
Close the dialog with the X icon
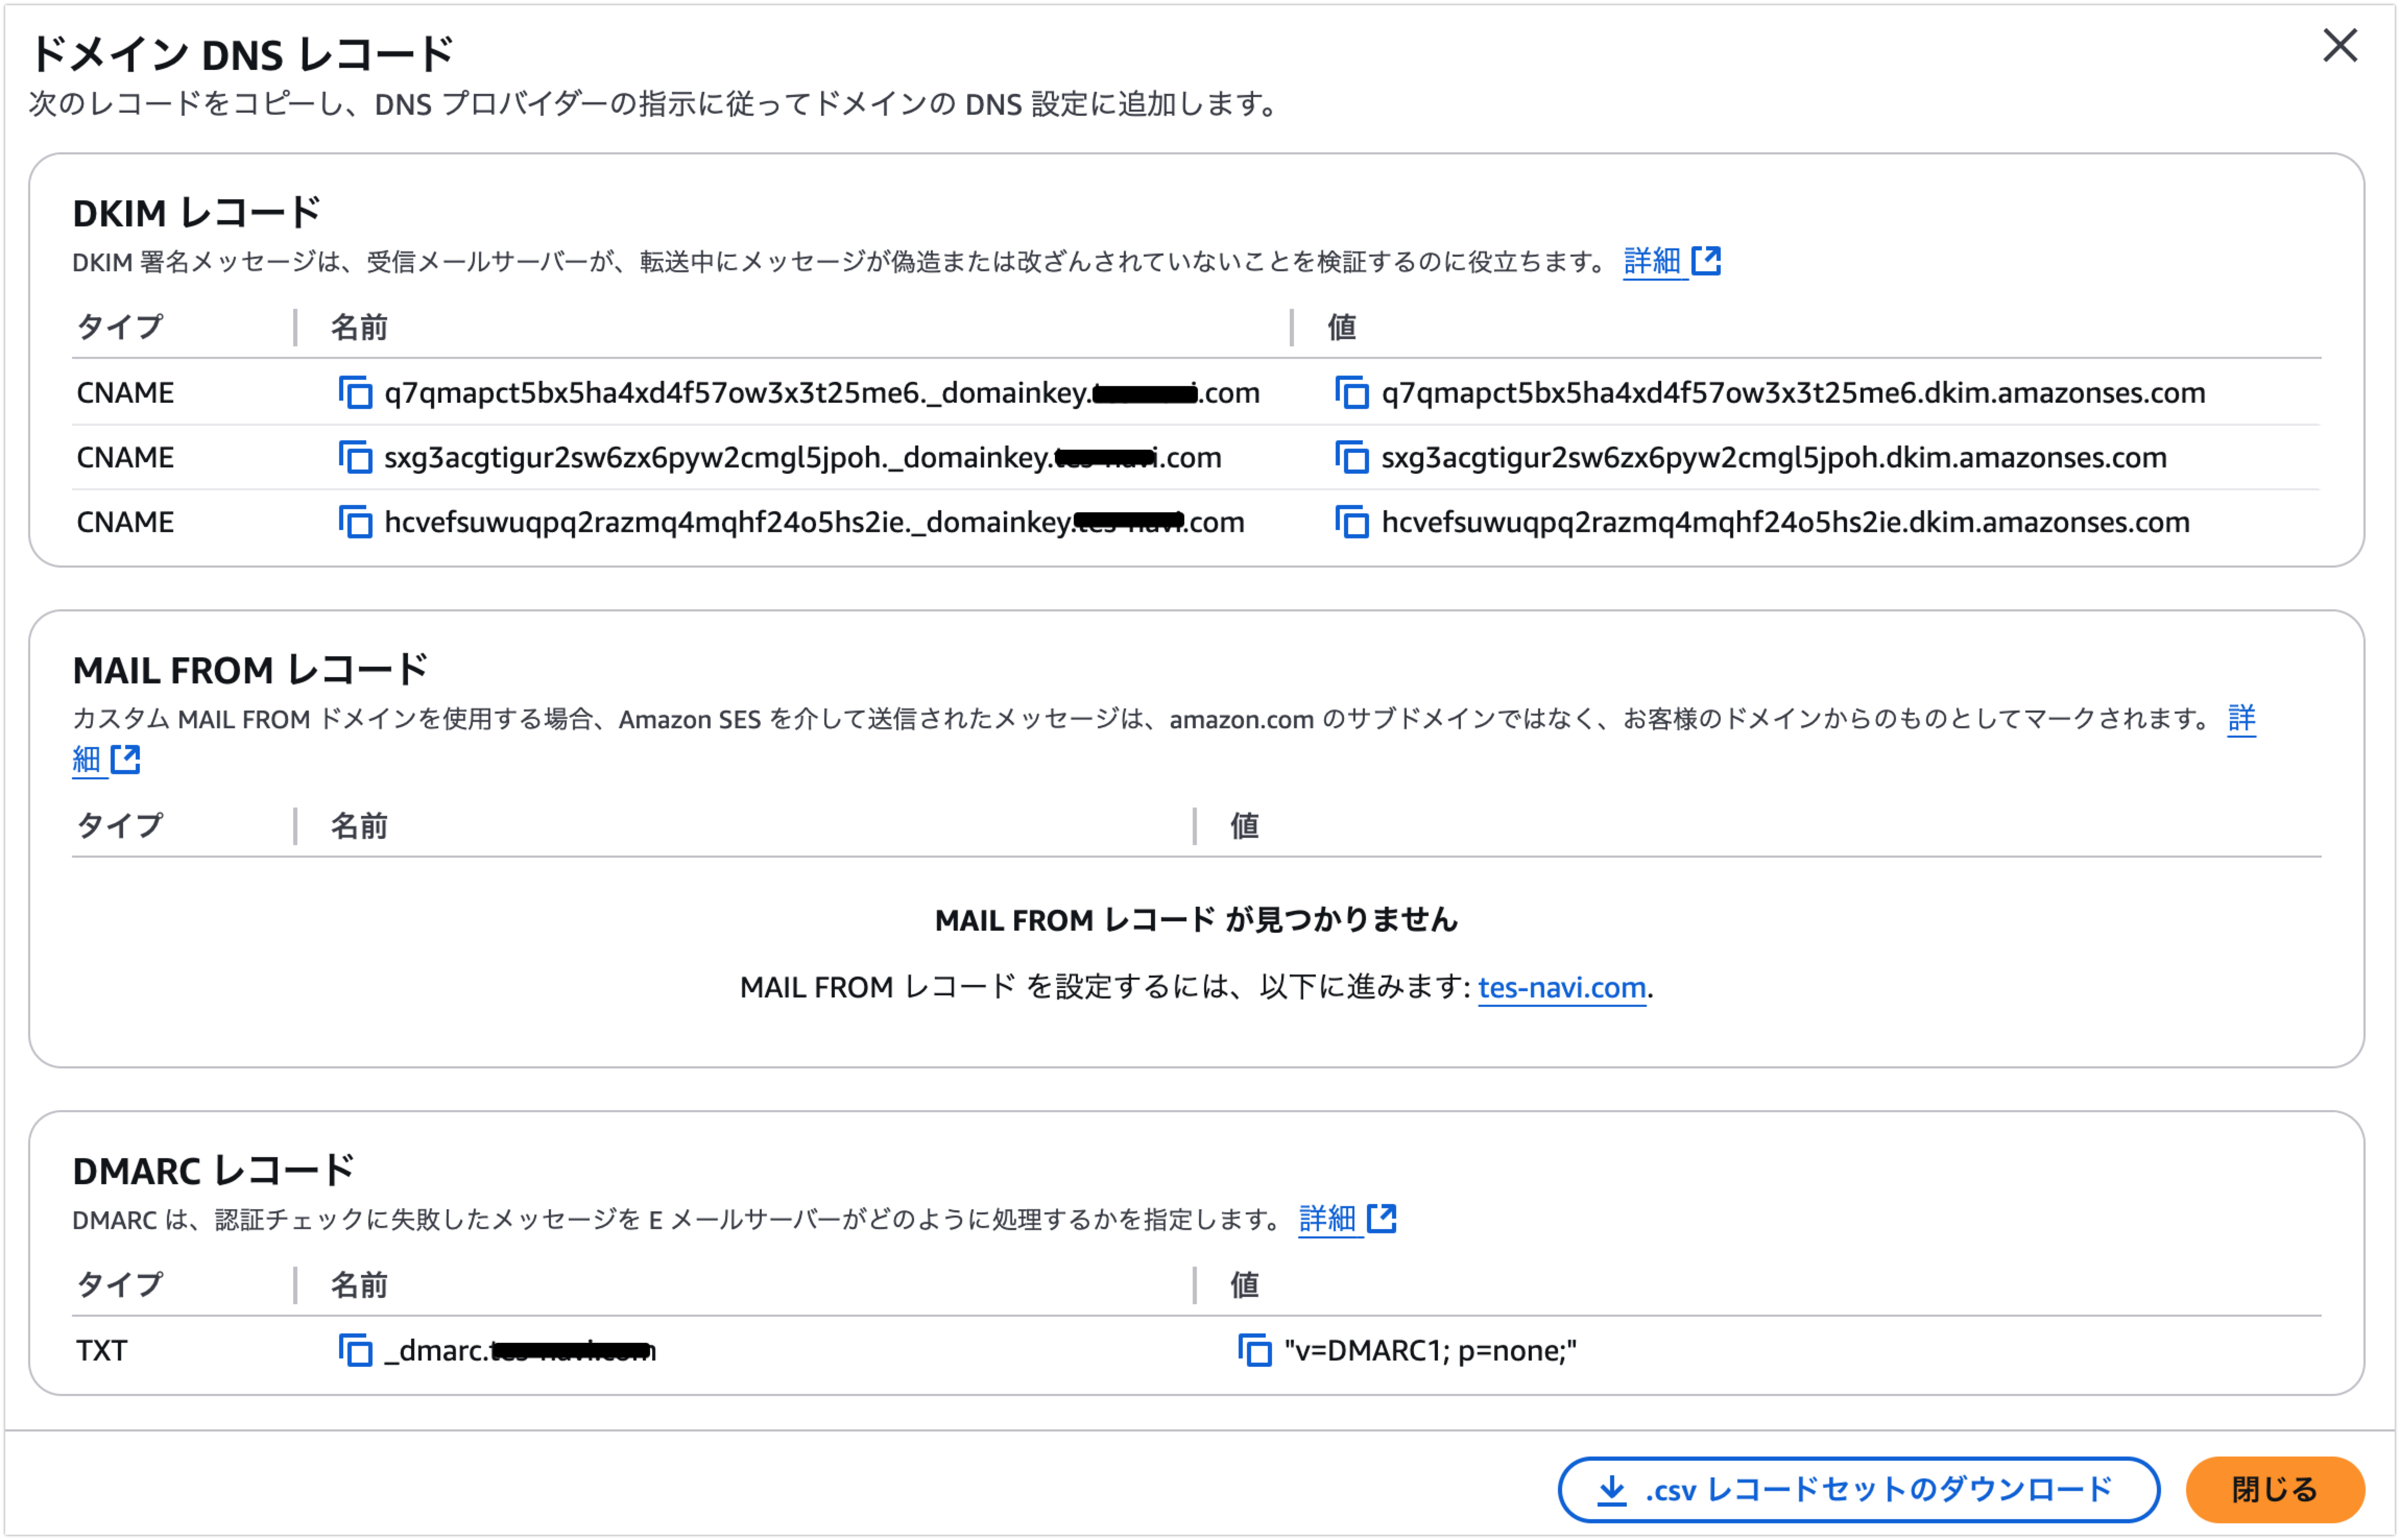click(x=2339, y=46)
